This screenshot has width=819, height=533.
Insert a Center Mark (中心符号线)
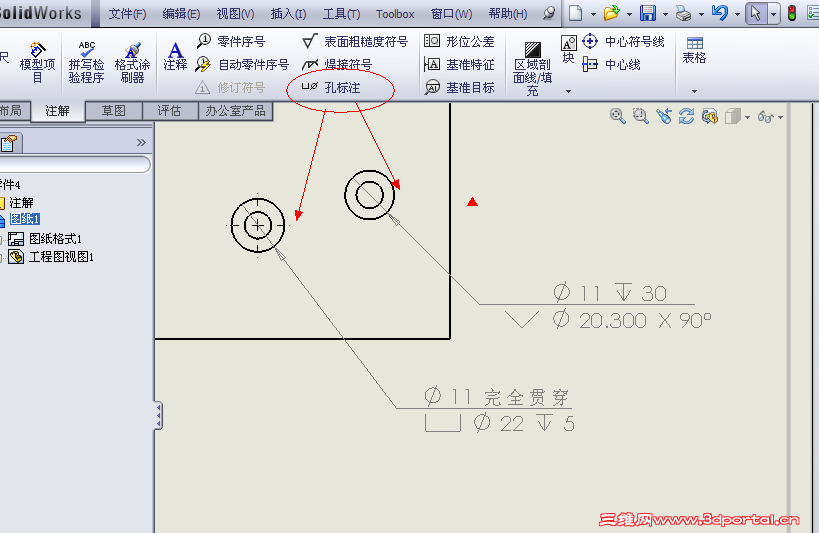(623, 41)
